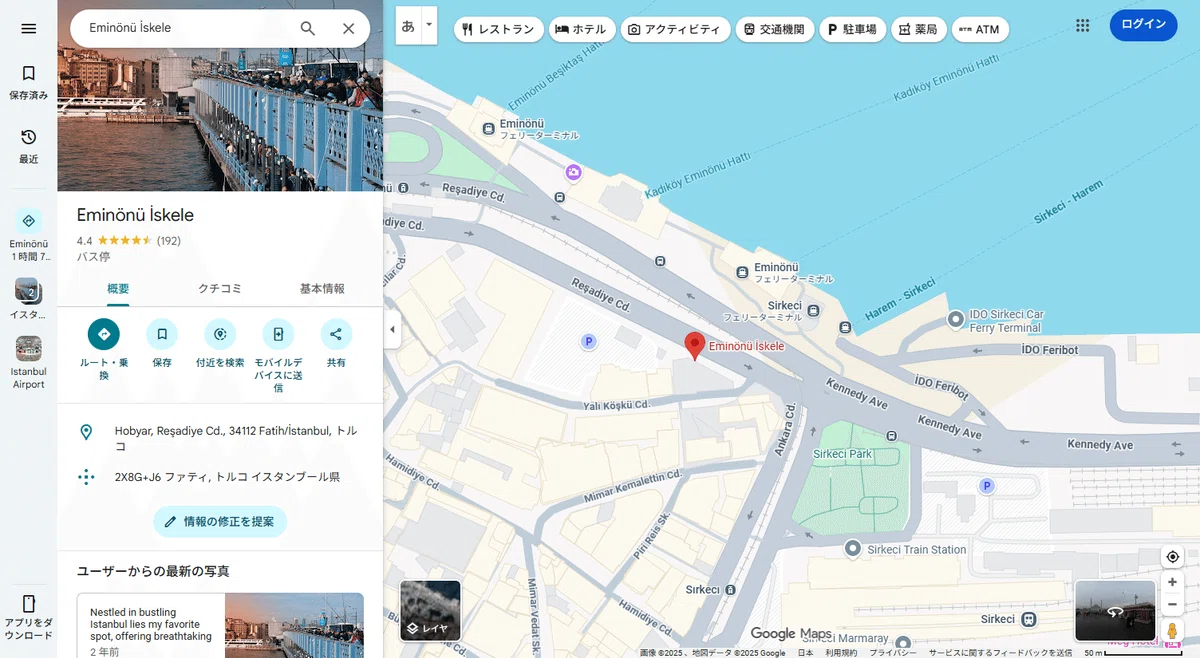Image resolution: width=1200 pixels, height=658 pixels.
Task: Click the ログイン sign-in button
Action: click(x=1144, y=25)
